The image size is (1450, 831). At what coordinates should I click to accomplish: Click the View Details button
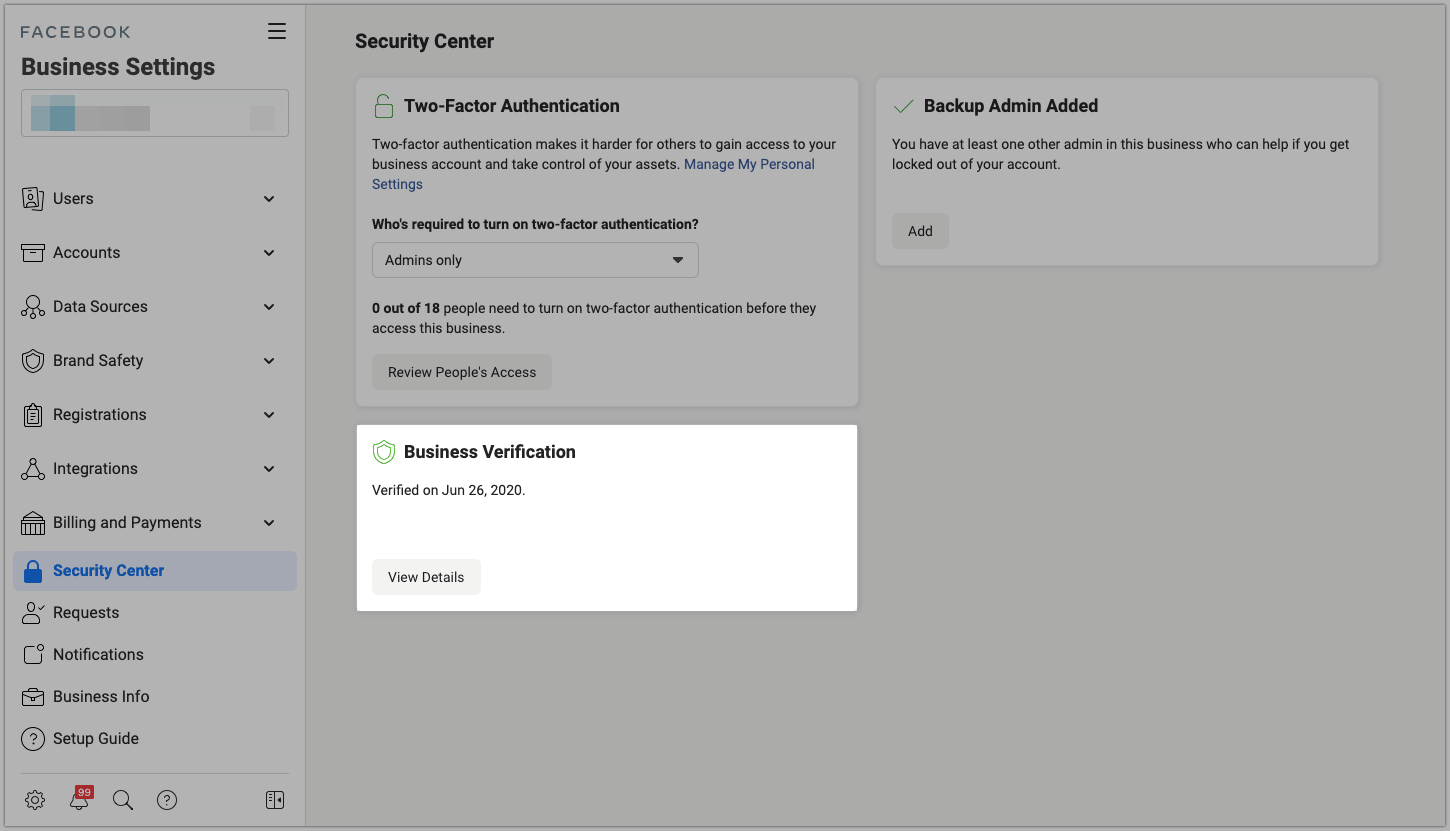[426, 577]
